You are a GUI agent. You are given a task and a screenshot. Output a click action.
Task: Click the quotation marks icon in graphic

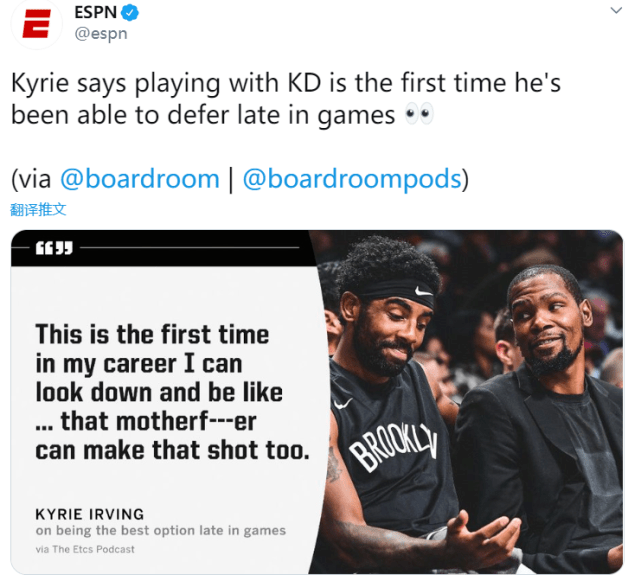[x=54, y=248]
